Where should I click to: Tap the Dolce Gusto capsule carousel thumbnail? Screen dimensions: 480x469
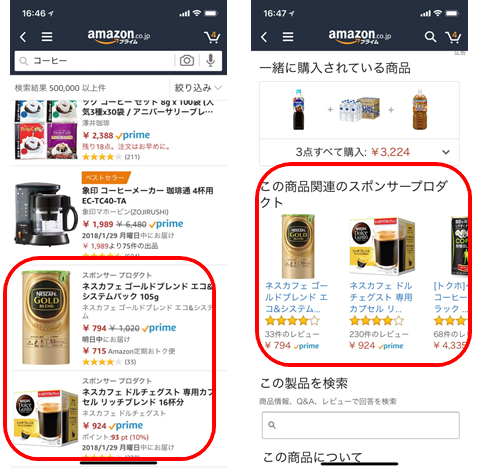point(382,246)
